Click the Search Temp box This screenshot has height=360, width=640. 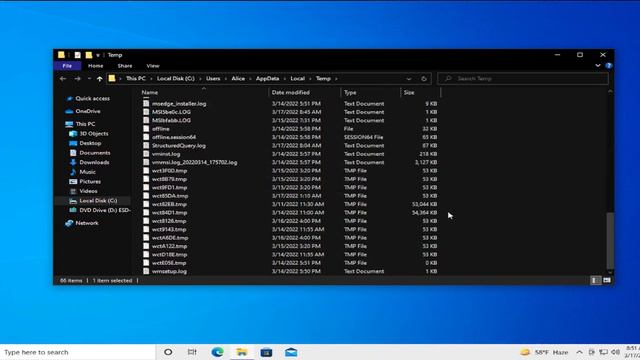(x=523, y=78)
